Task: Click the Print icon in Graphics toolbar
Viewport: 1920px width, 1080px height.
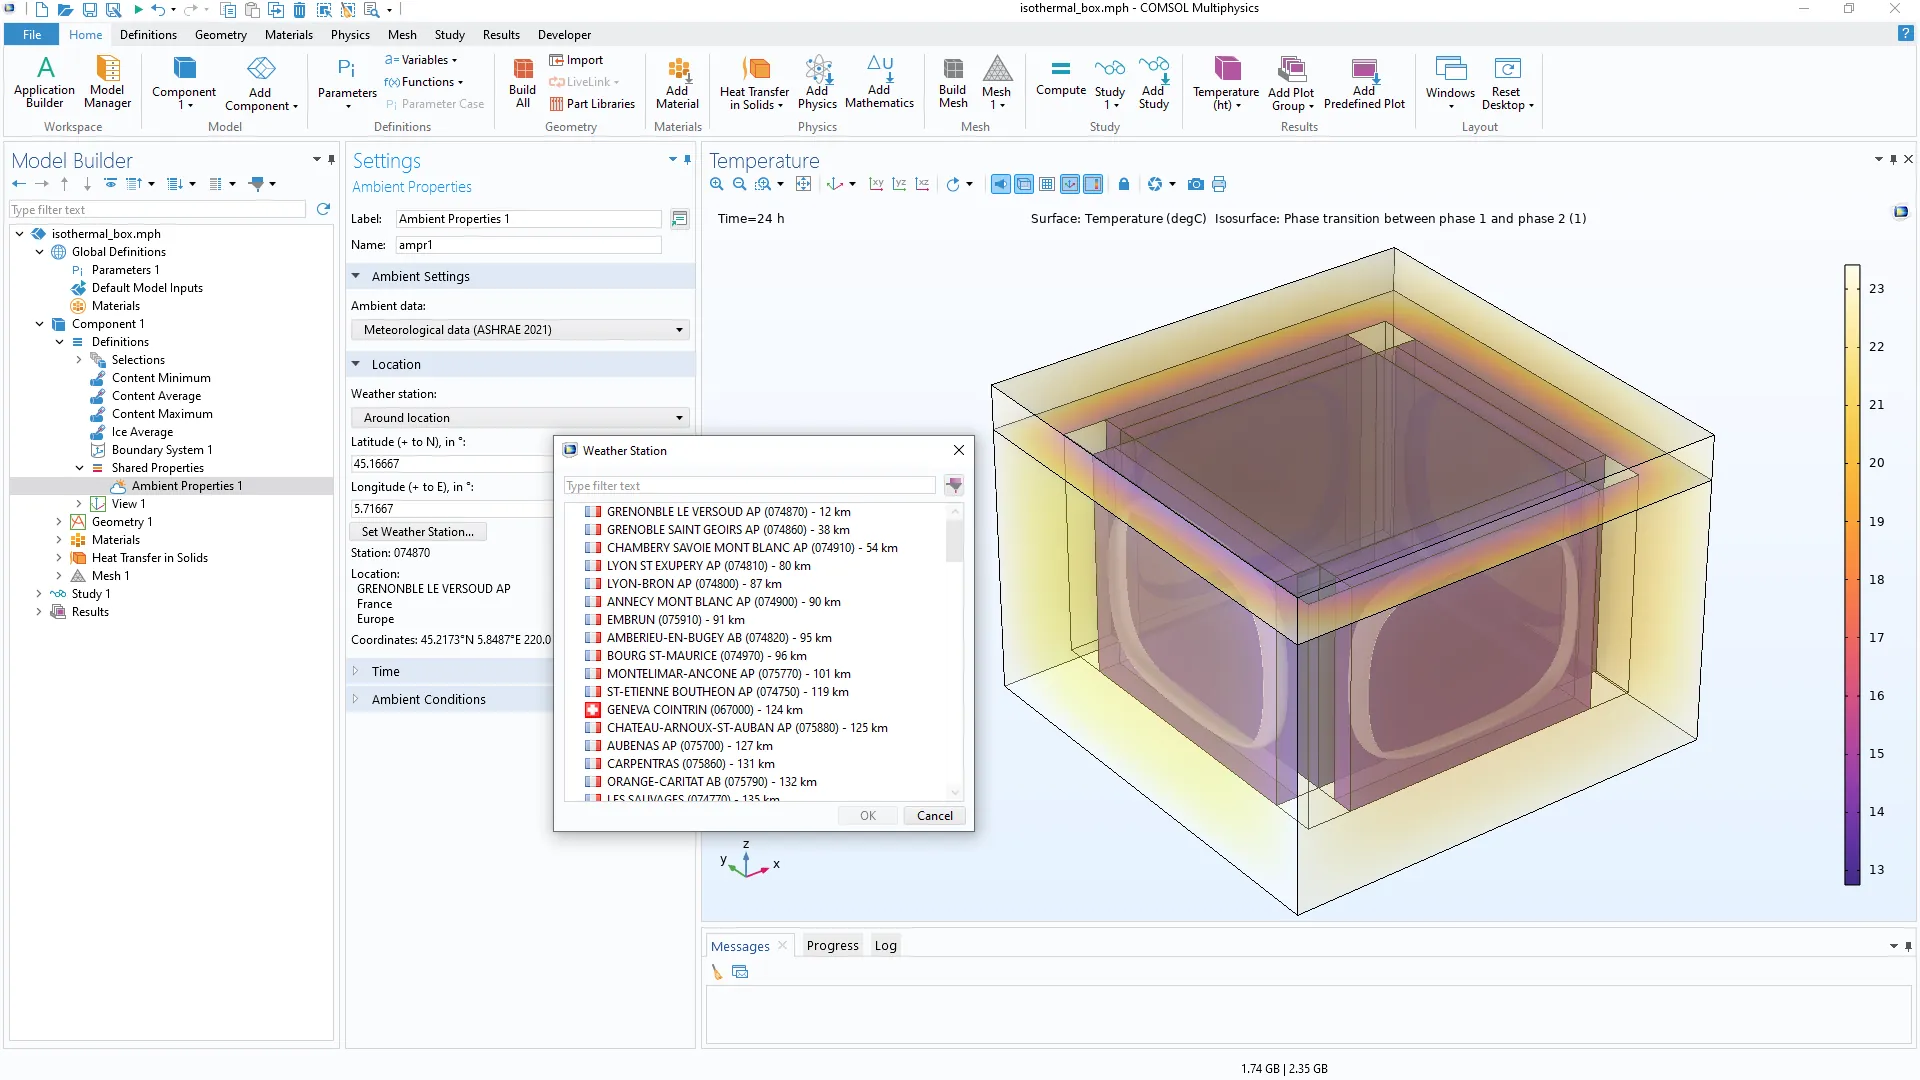Action: click(1219, 184)
